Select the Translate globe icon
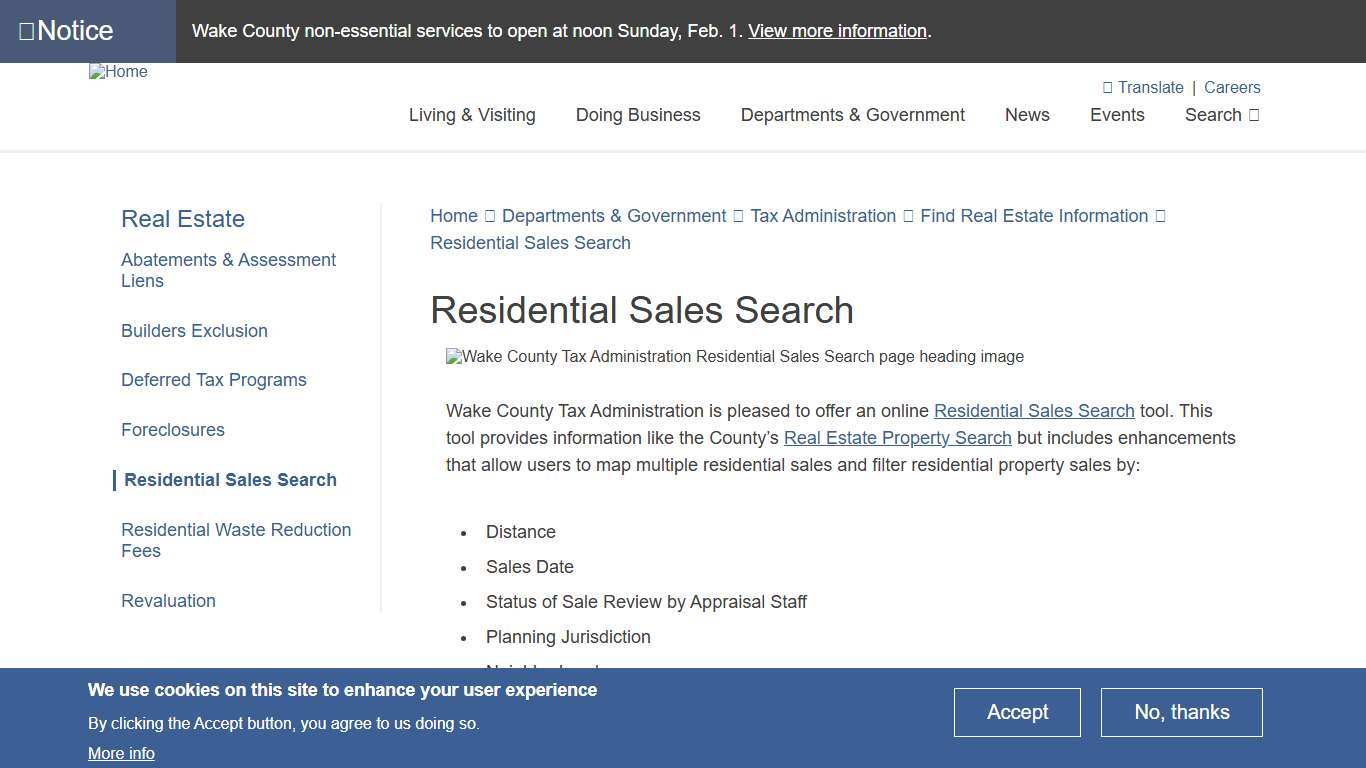This screenshot has width=1366, height=768. pyautogui.click(x=1106, y=87)
